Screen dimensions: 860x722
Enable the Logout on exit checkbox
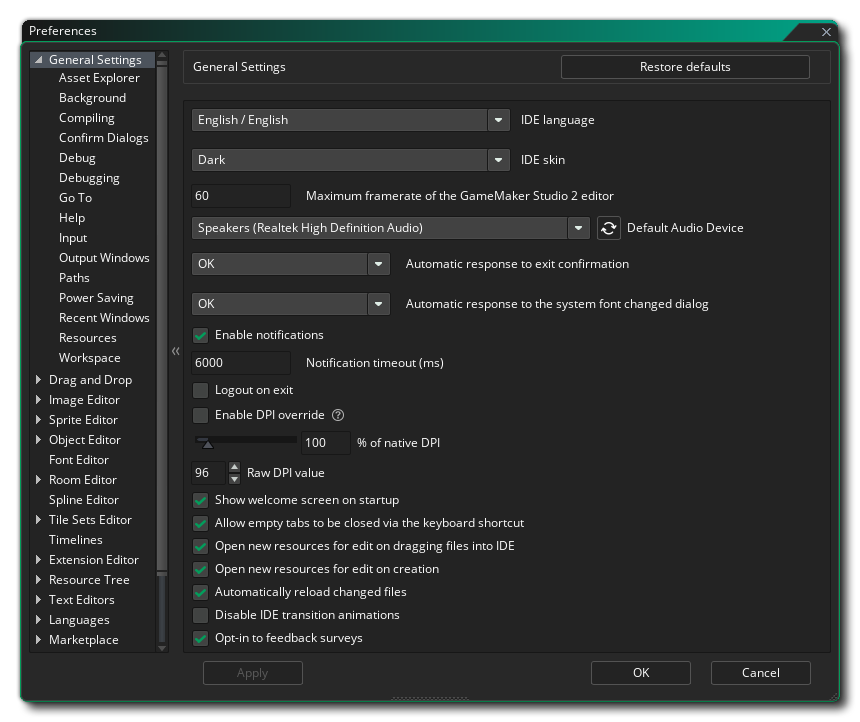pyautogui.click(x=201, y=390)
